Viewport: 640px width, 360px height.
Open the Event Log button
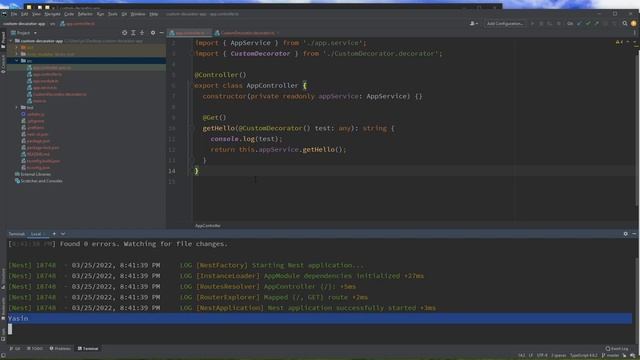(x=617, y=349)
